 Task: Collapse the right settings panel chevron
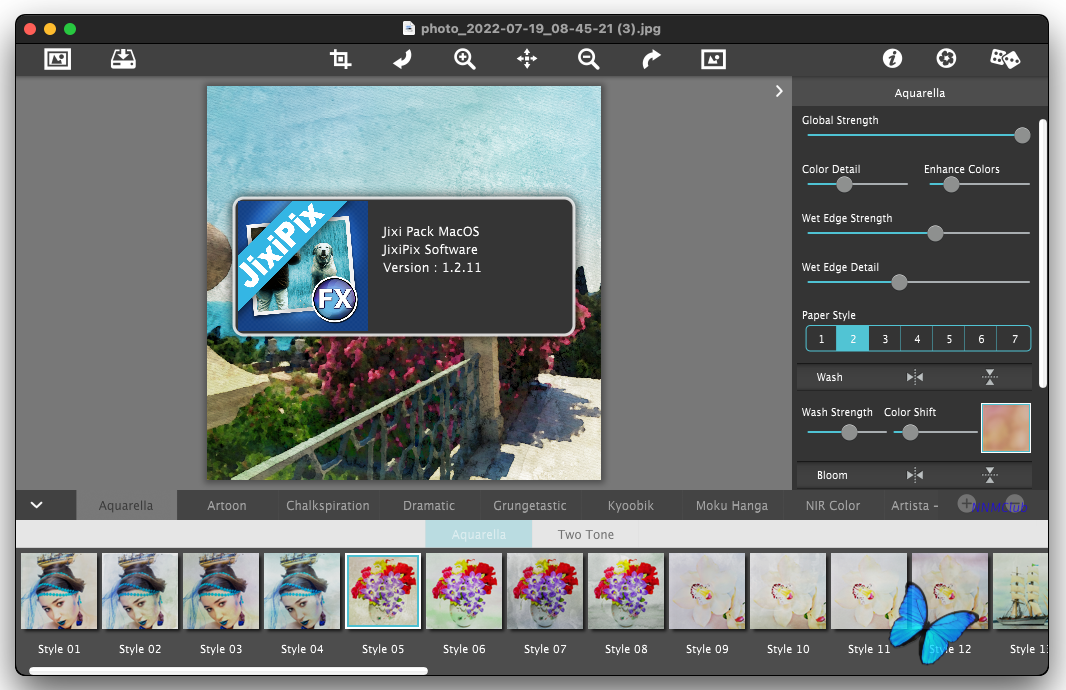(x=779, y=91)
